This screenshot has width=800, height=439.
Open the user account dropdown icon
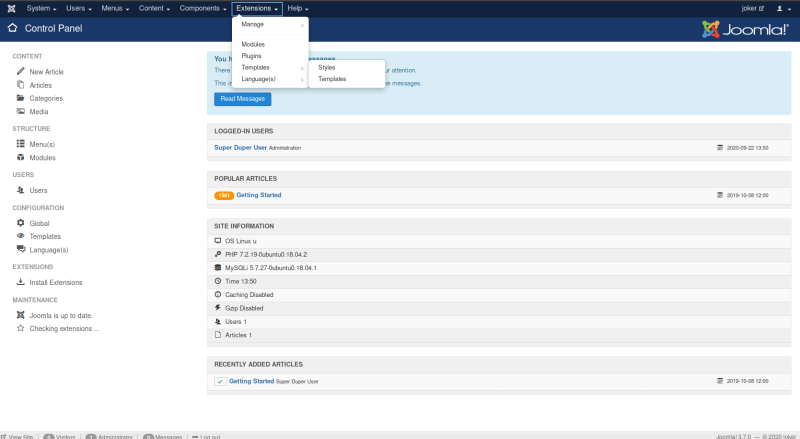click(x=780, y=8)
